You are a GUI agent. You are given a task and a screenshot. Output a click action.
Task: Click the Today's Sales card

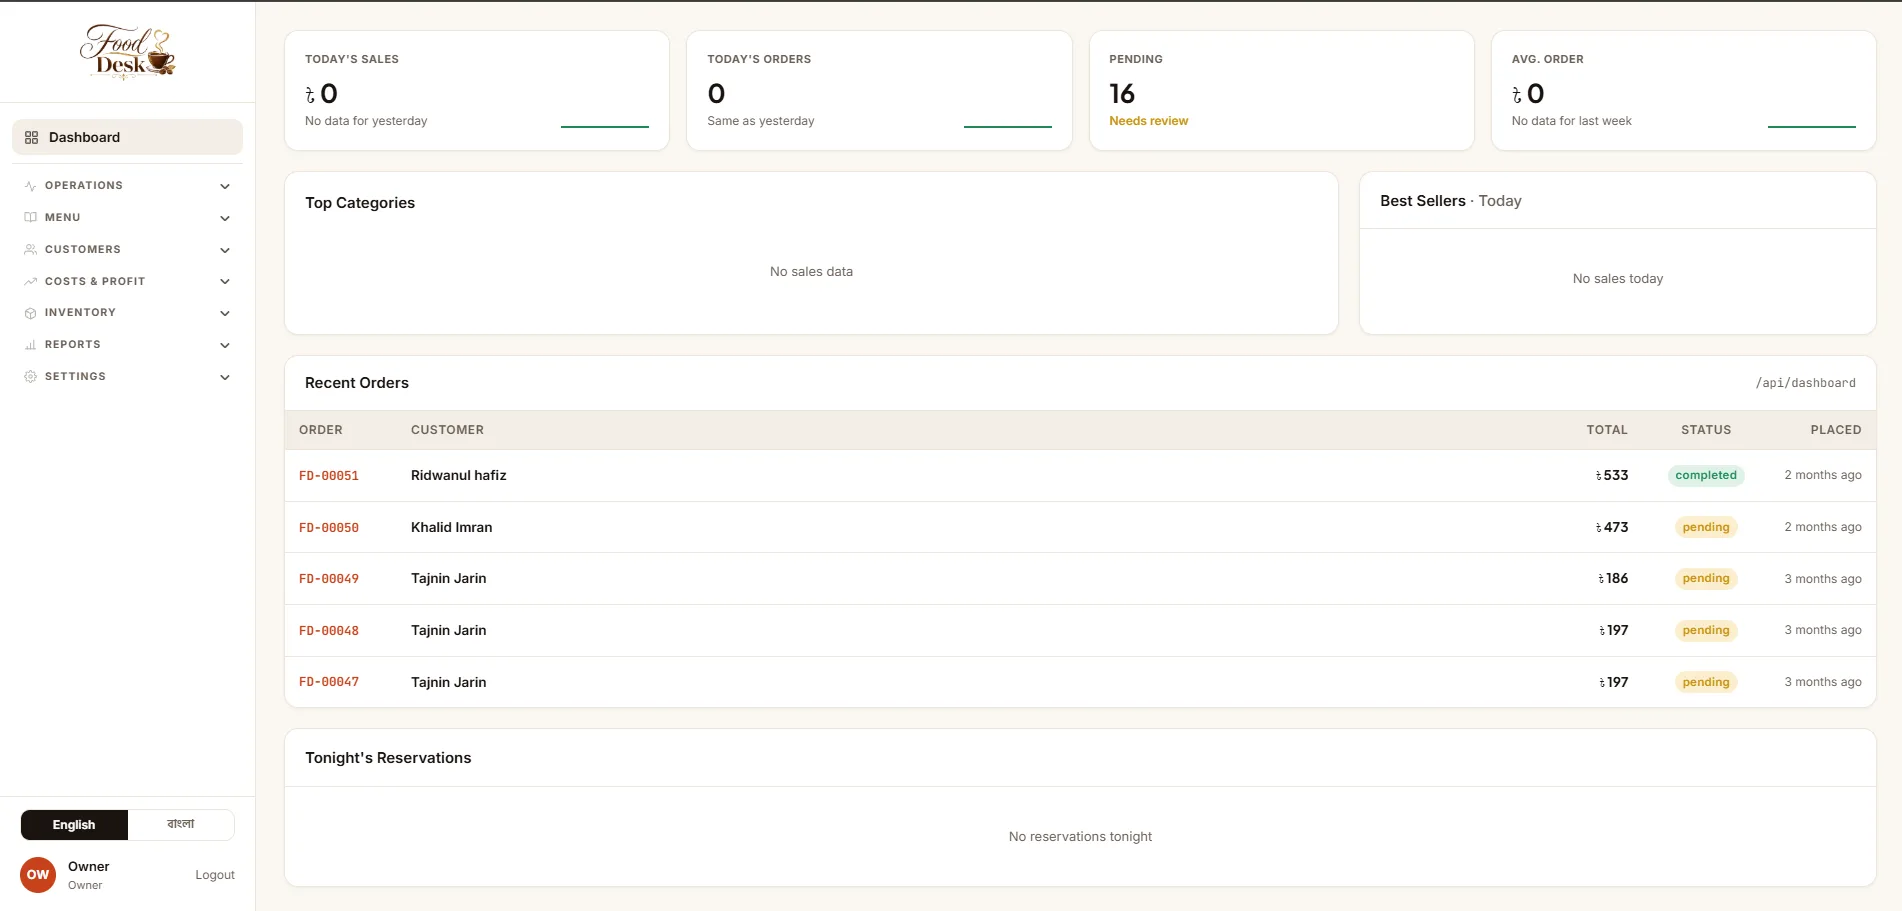(x=477, y=91)
